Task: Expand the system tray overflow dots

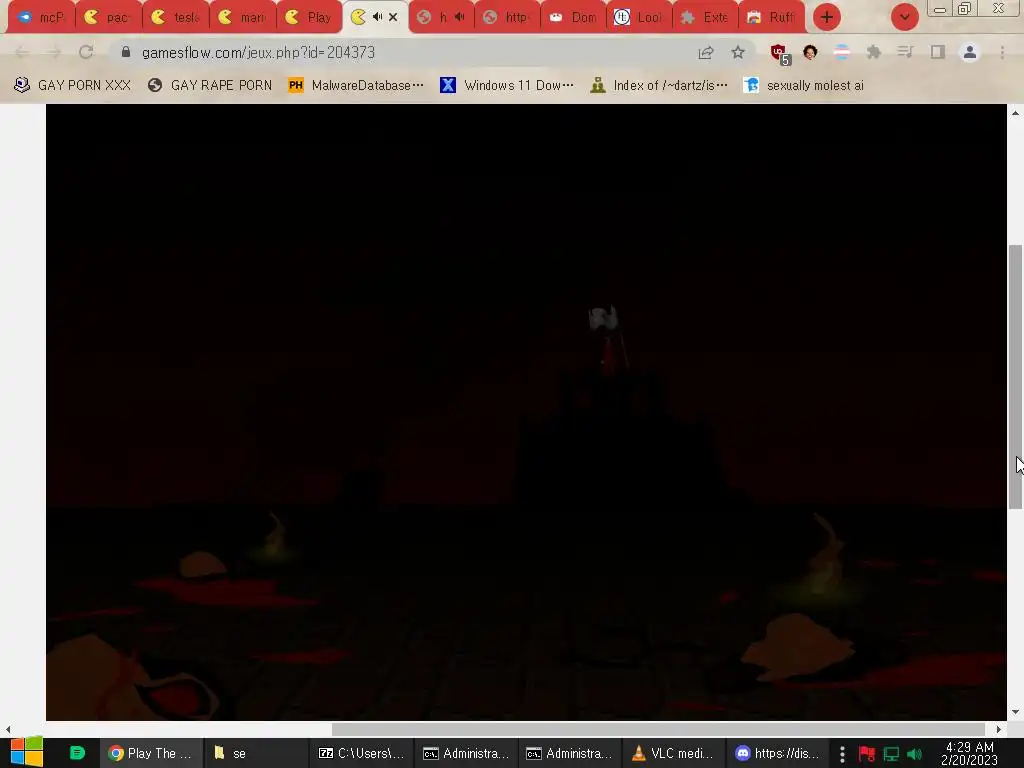Action: [x=842, y=754]
